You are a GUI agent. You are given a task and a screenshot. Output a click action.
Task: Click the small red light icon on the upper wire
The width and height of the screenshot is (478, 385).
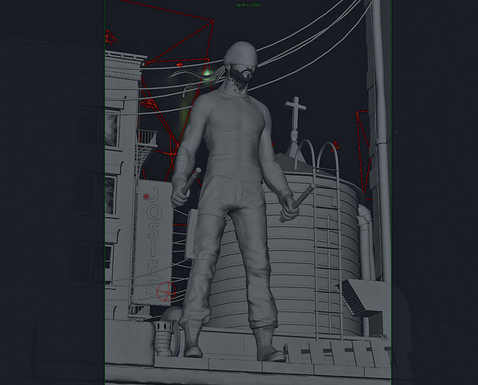pyautogui.click(x=179, y=64)
